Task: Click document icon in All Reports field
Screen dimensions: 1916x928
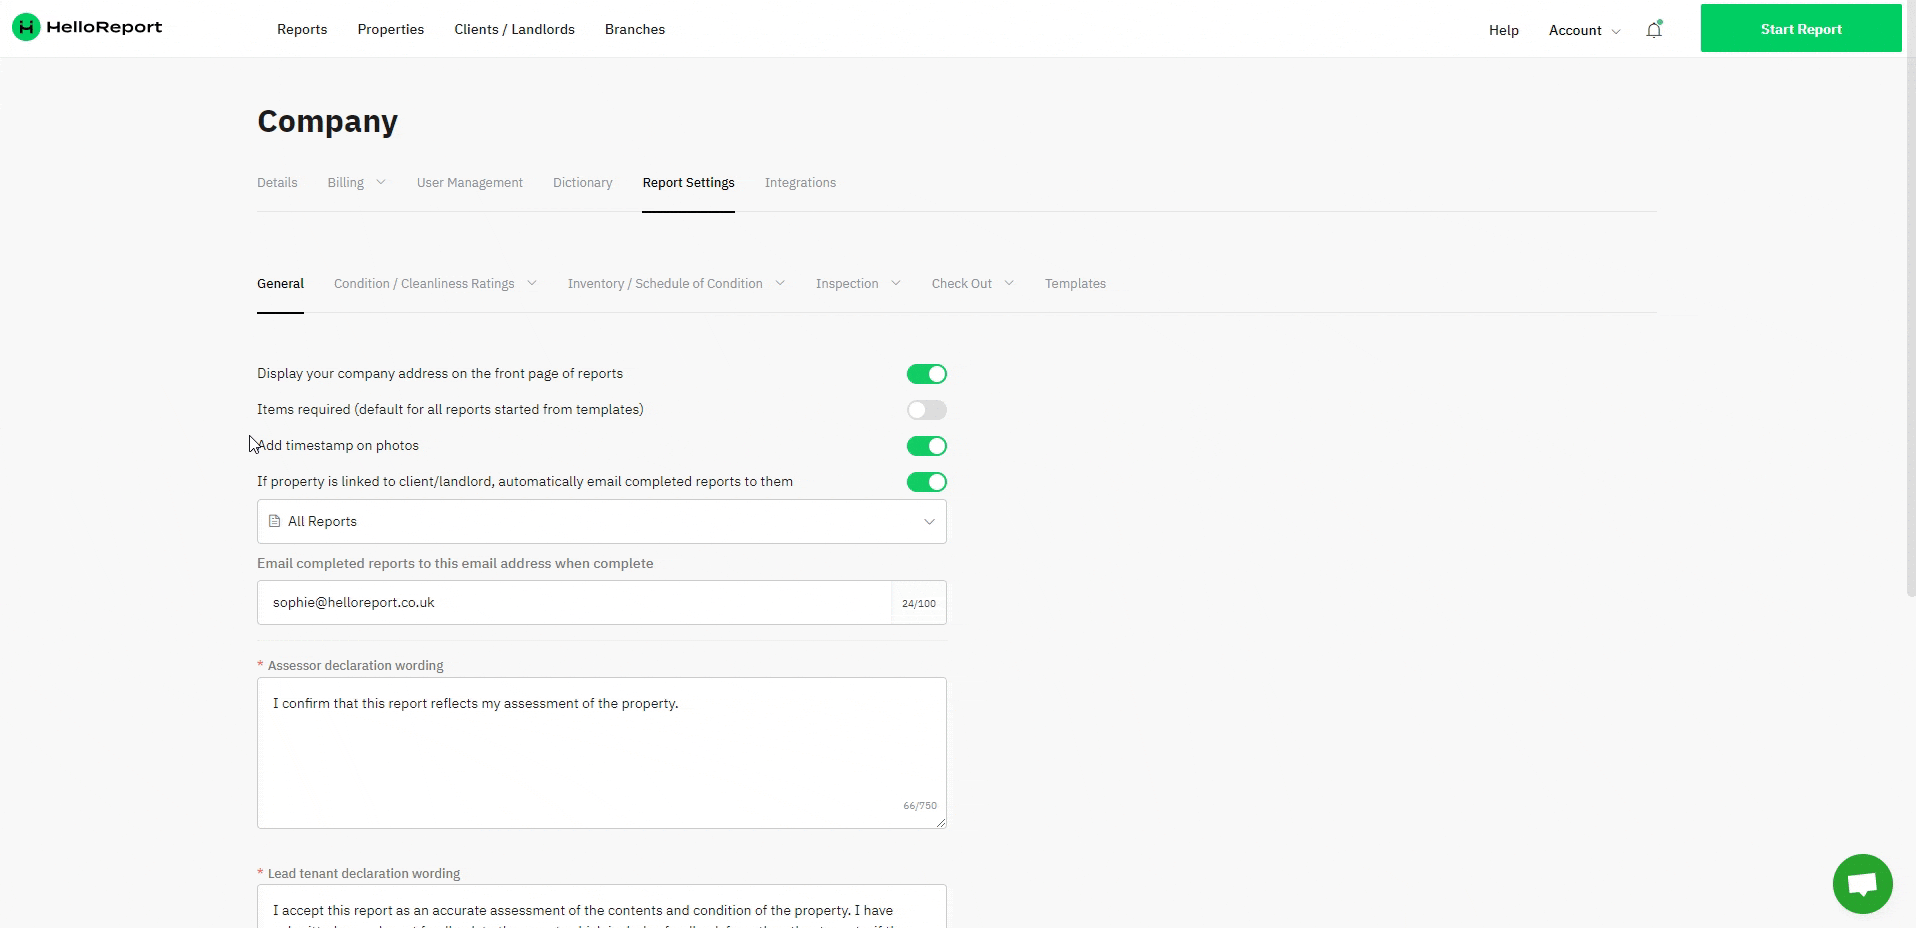Action: (274, 521)
